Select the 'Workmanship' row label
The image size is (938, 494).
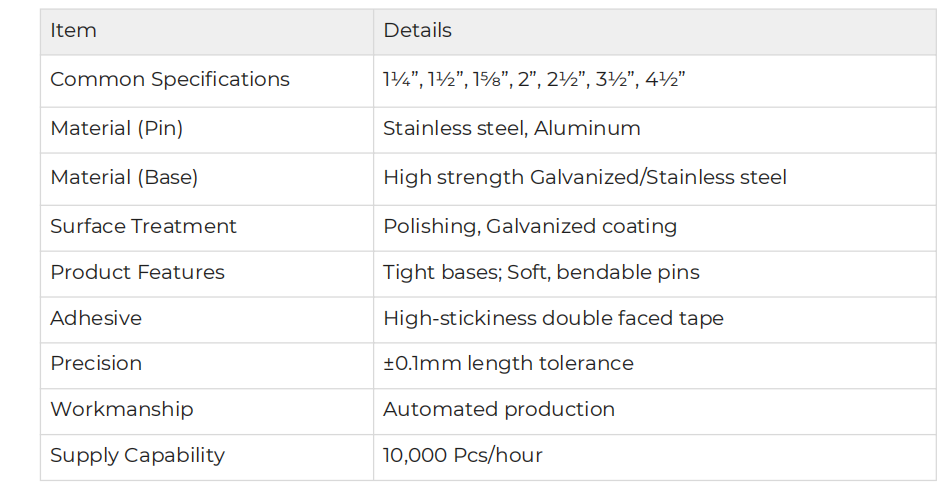[122, 410]
